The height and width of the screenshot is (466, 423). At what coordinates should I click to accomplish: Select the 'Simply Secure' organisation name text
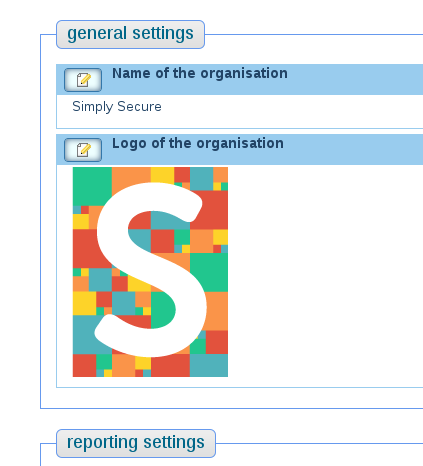click(117, 107)
